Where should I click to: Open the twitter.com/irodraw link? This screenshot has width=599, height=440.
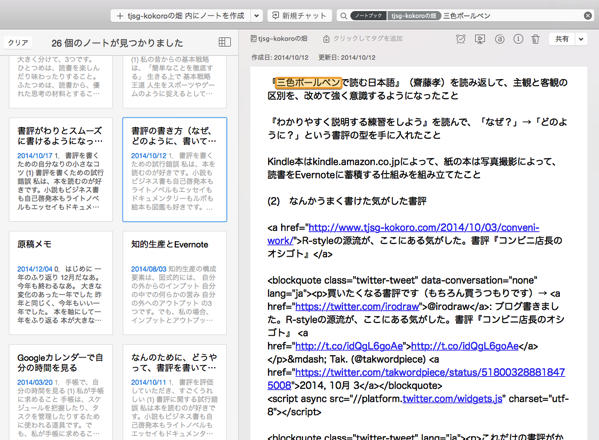click(x=357, y=306)
